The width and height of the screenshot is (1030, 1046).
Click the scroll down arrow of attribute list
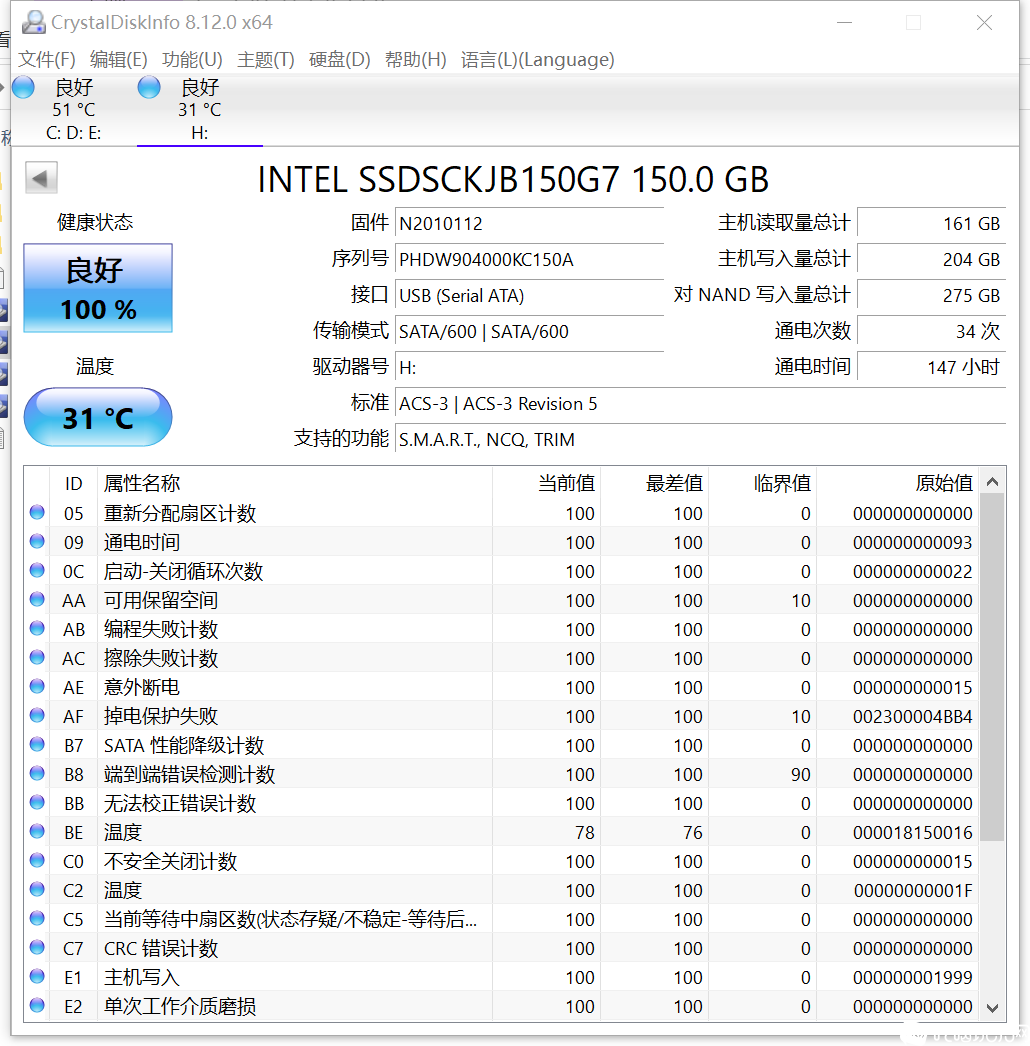point(993,1007)
